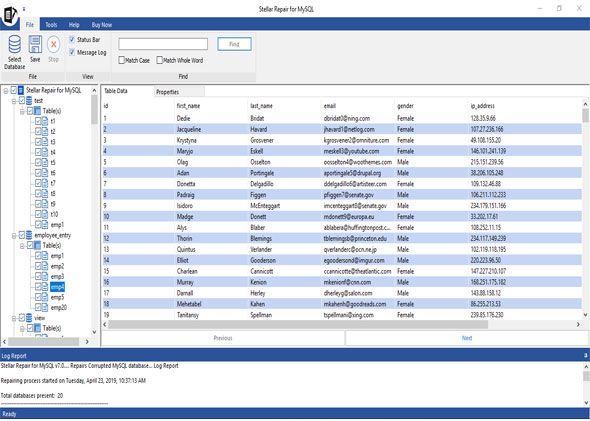Uncheck the Status Bar checkbox
This screenshot has width=590, height=421.
pos(72,39)
